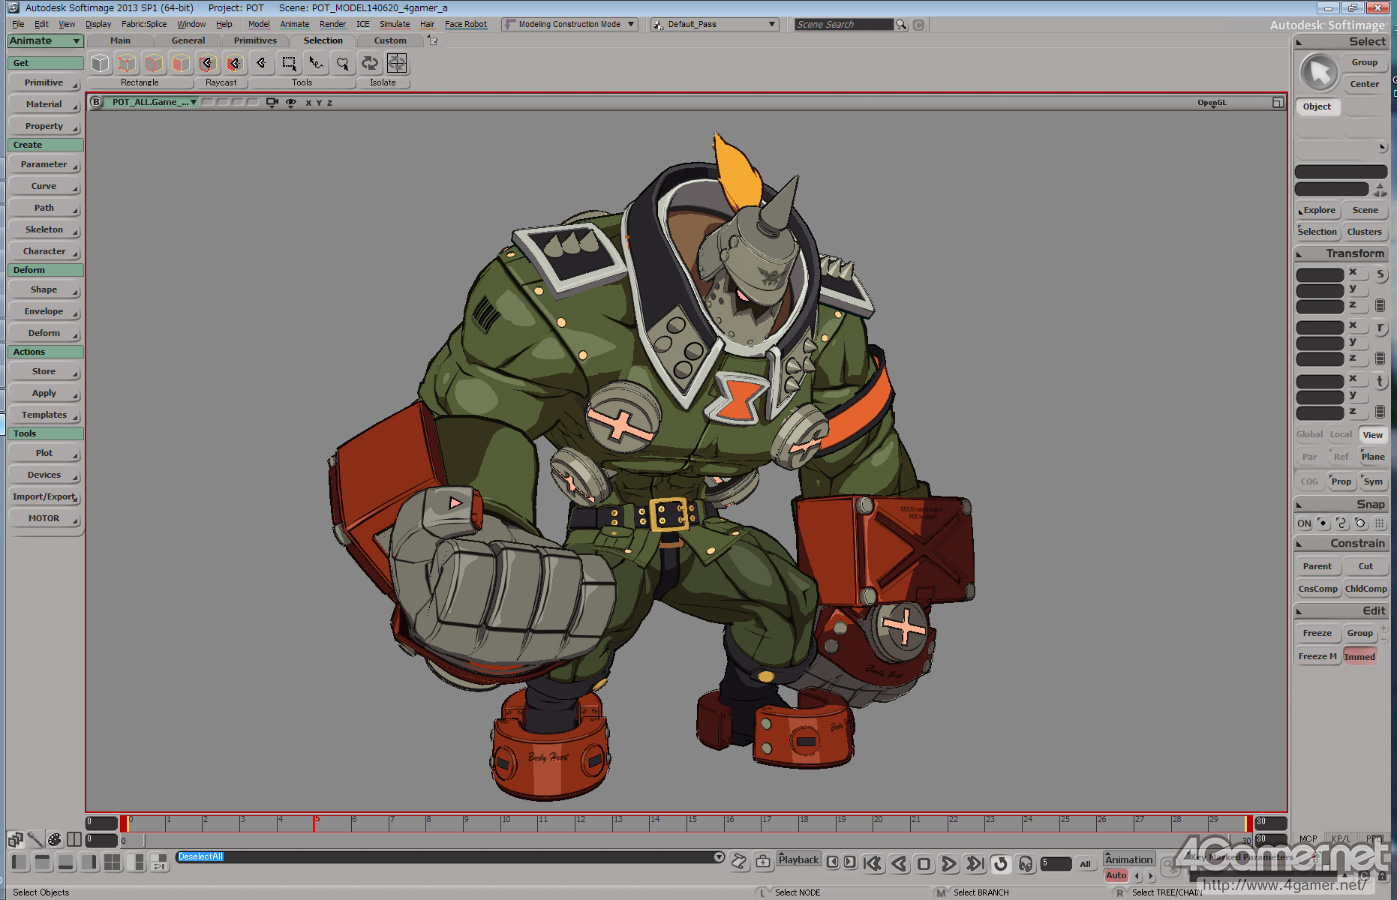Open the Animate module dropdown
Viewport: 1397px width, 900px height.
pos(45,41)
